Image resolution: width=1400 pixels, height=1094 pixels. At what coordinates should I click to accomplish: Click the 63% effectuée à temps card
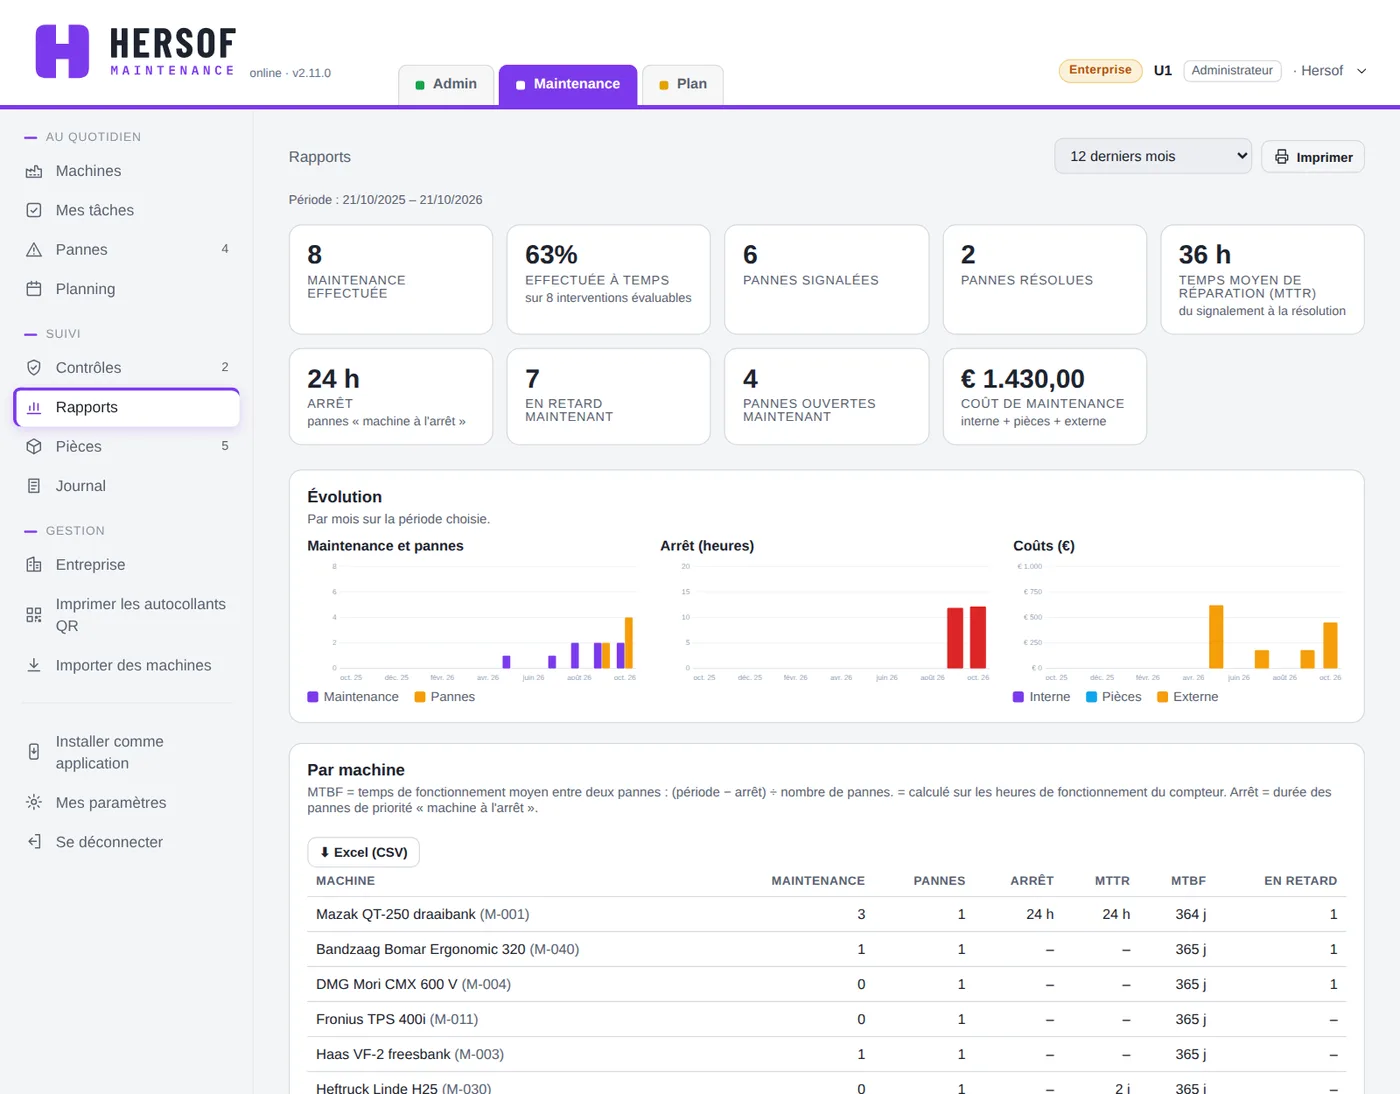pyautogui.click(x=609, y=279)
